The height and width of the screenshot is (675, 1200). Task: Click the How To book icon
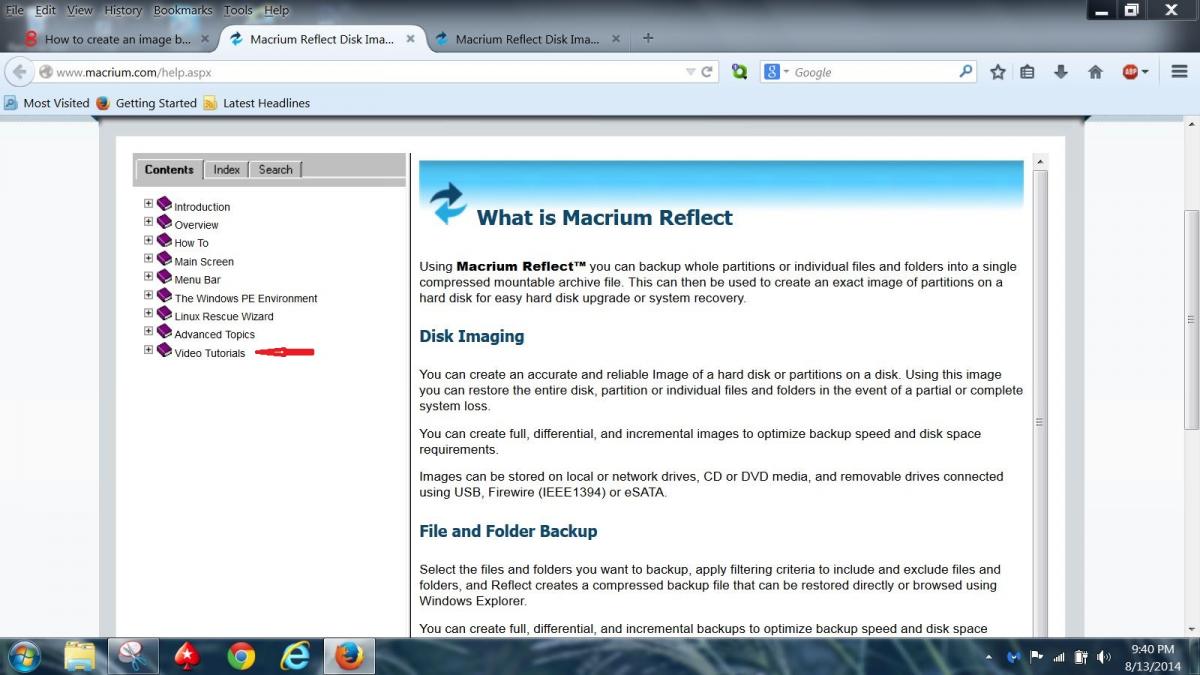(164, 240)
